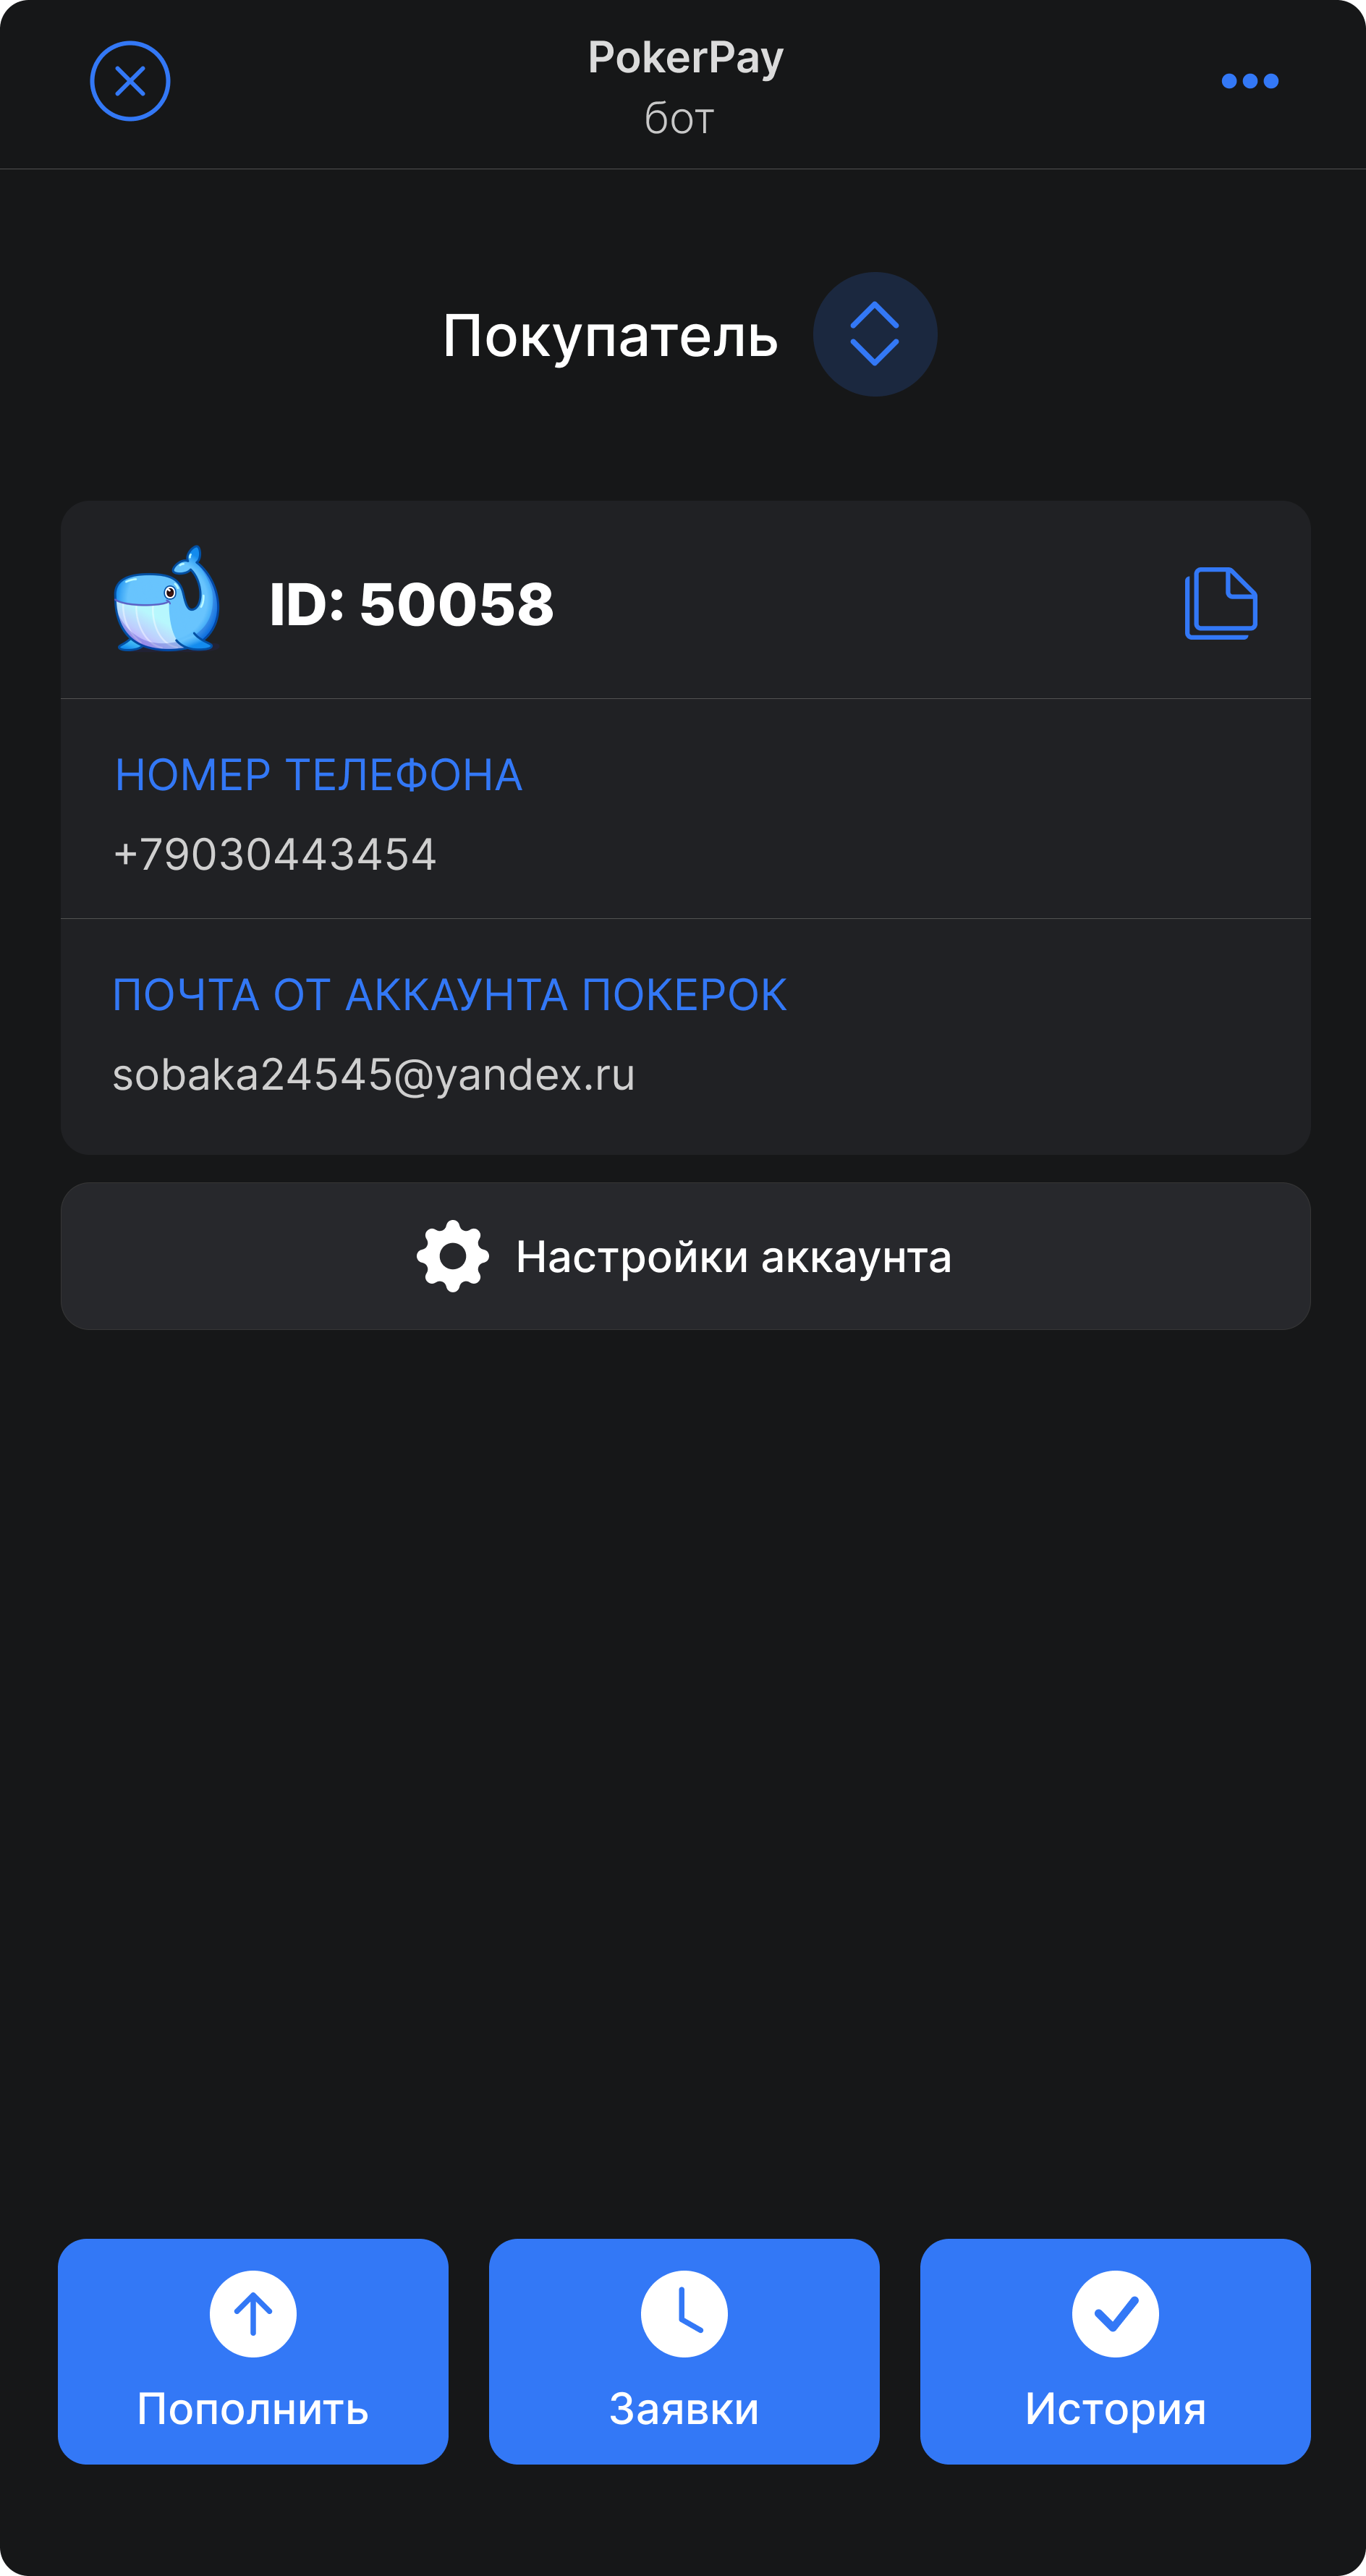Click the clock icon for requests
The height and width of the screenshot is (2576, 1366).
tap(684, 2314)
